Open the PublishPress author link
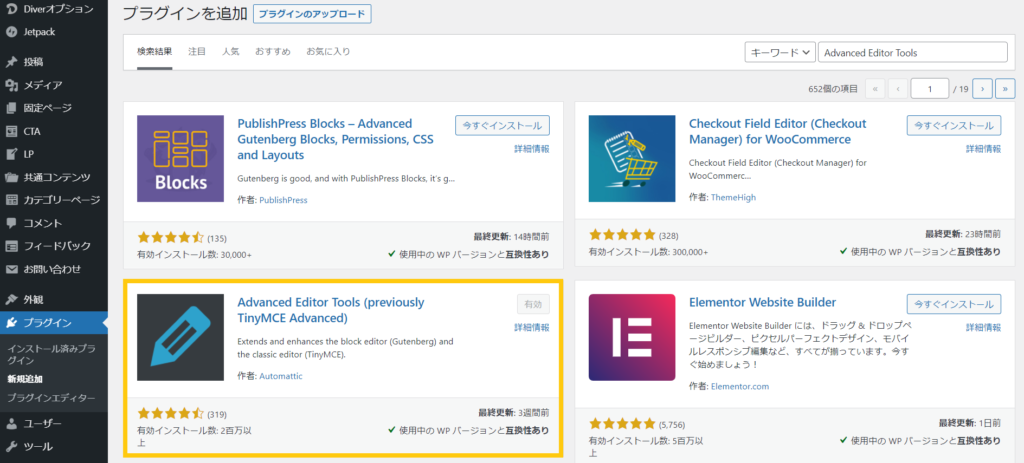The image size is (1024, 463). pyautogui.click(x=283, y=200)
